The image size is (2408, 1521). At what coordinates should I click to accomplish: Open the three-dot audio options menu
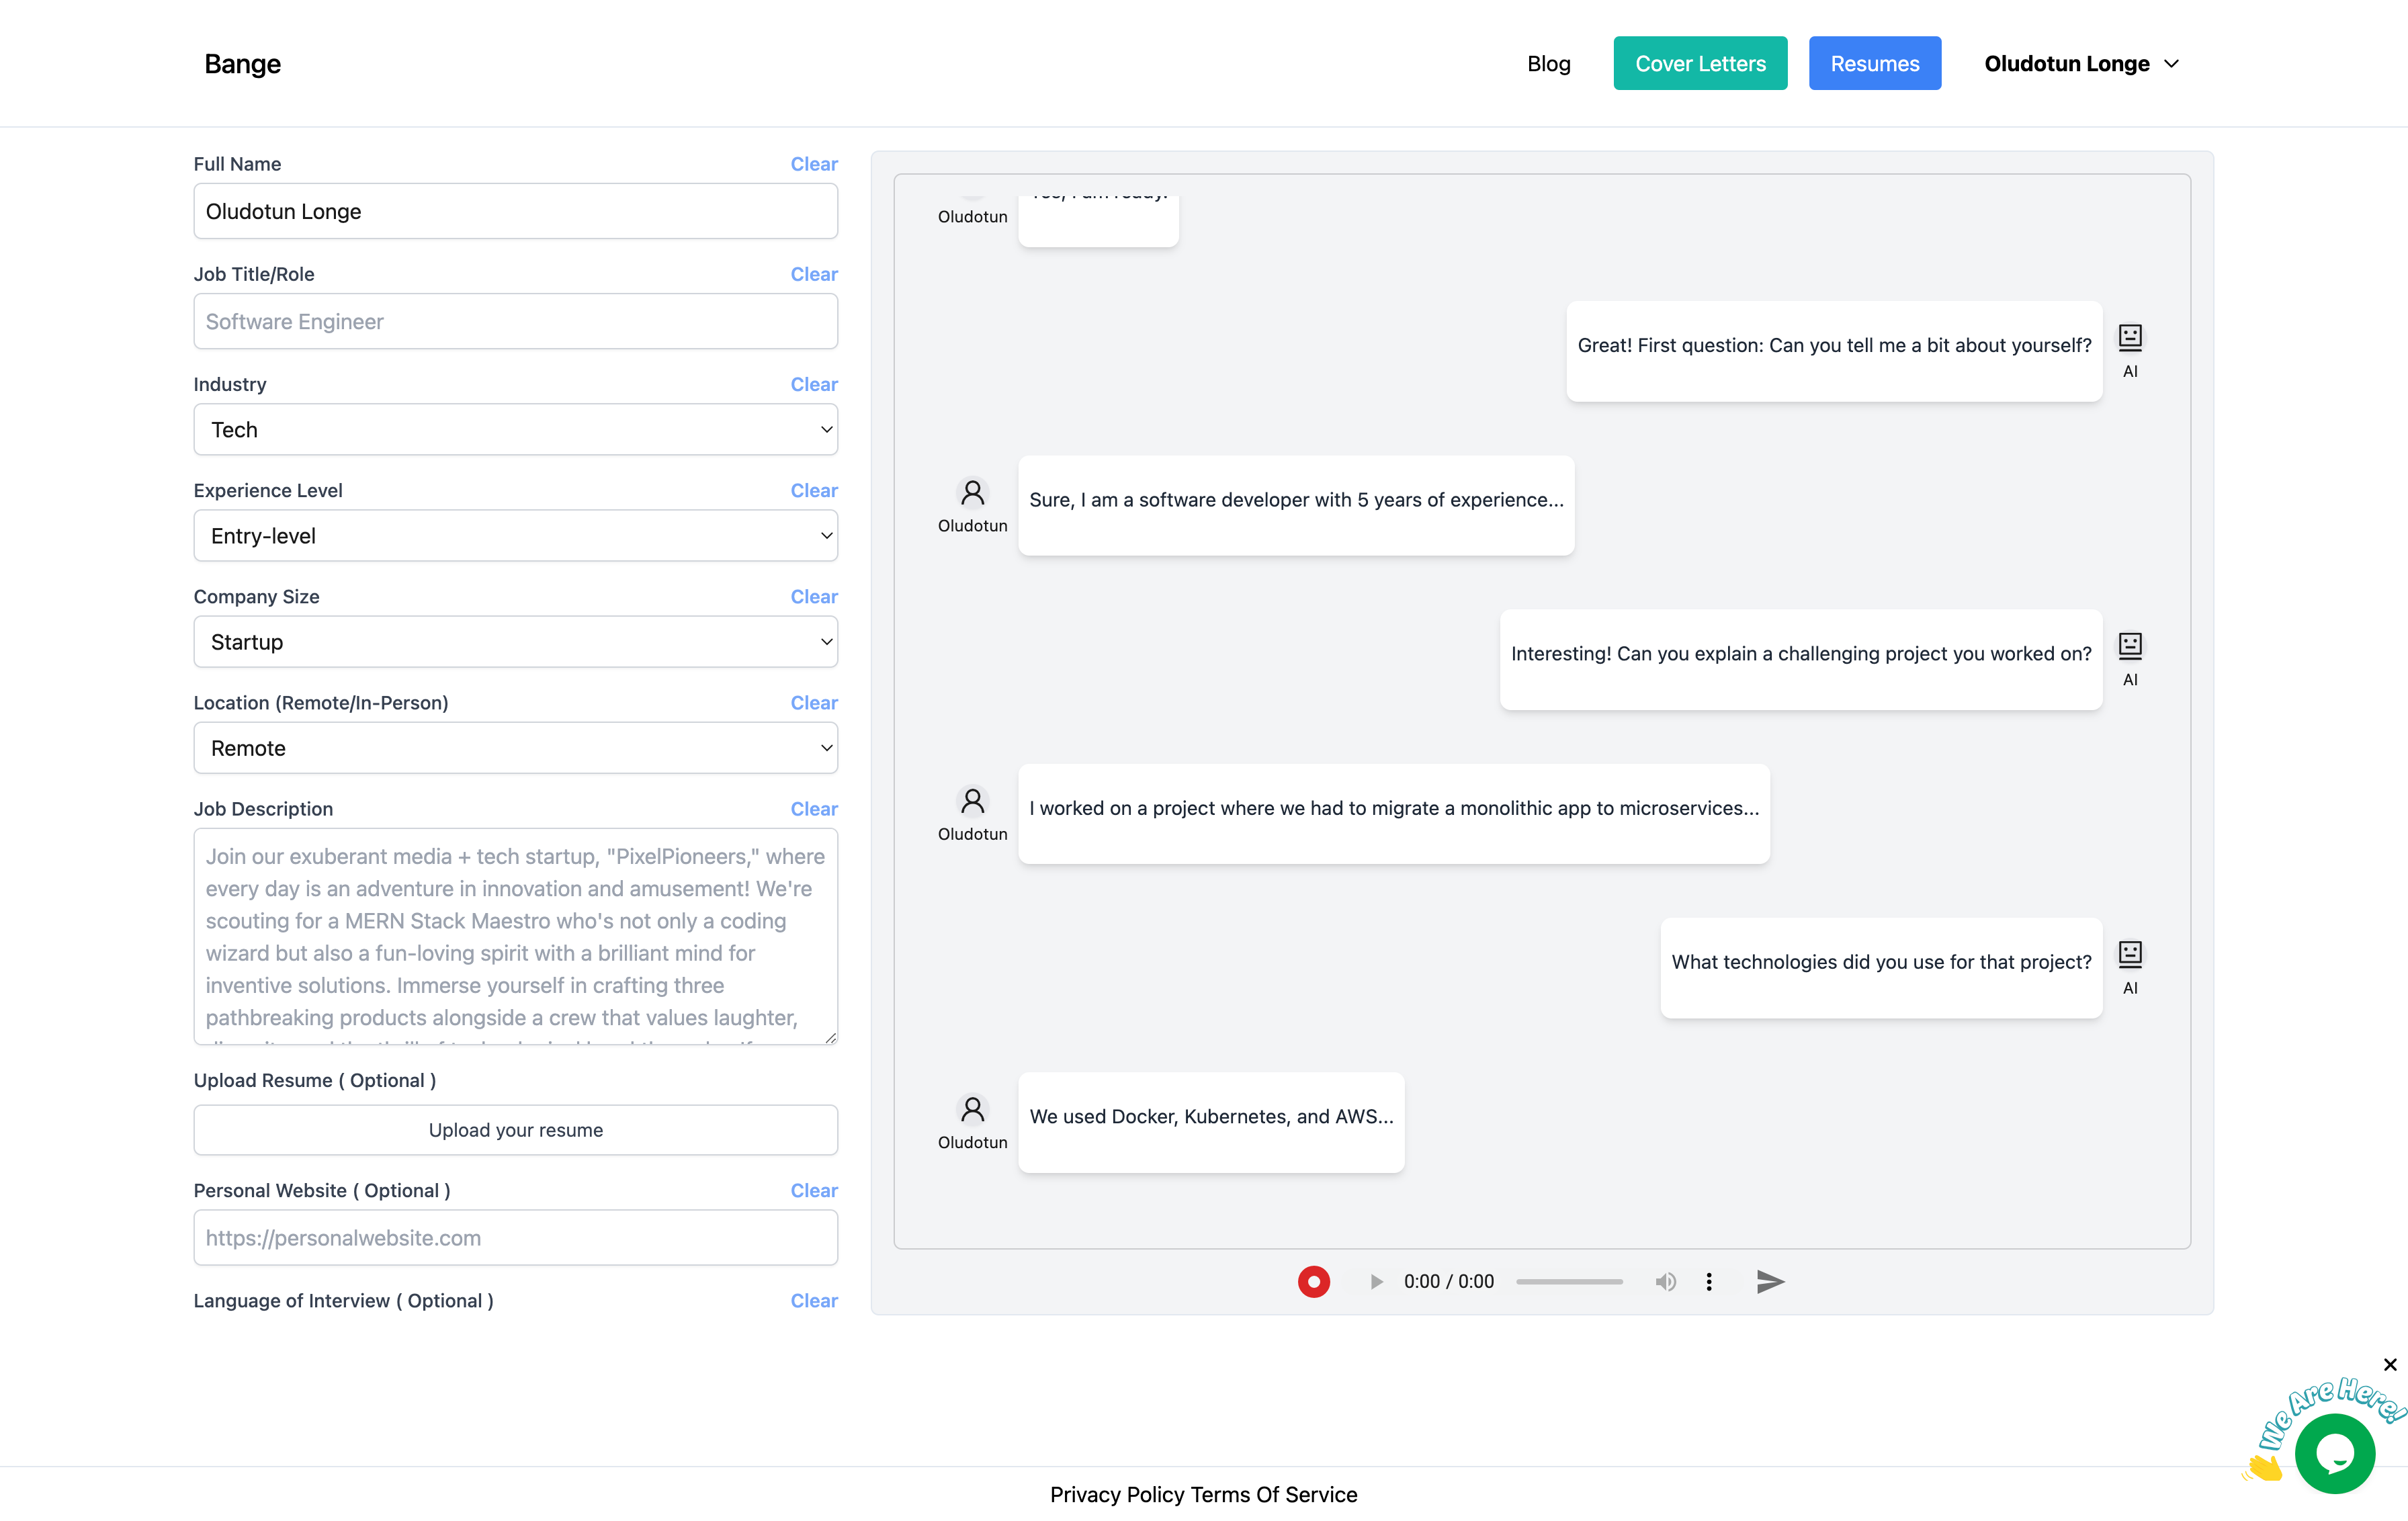pos(1709,1281)
